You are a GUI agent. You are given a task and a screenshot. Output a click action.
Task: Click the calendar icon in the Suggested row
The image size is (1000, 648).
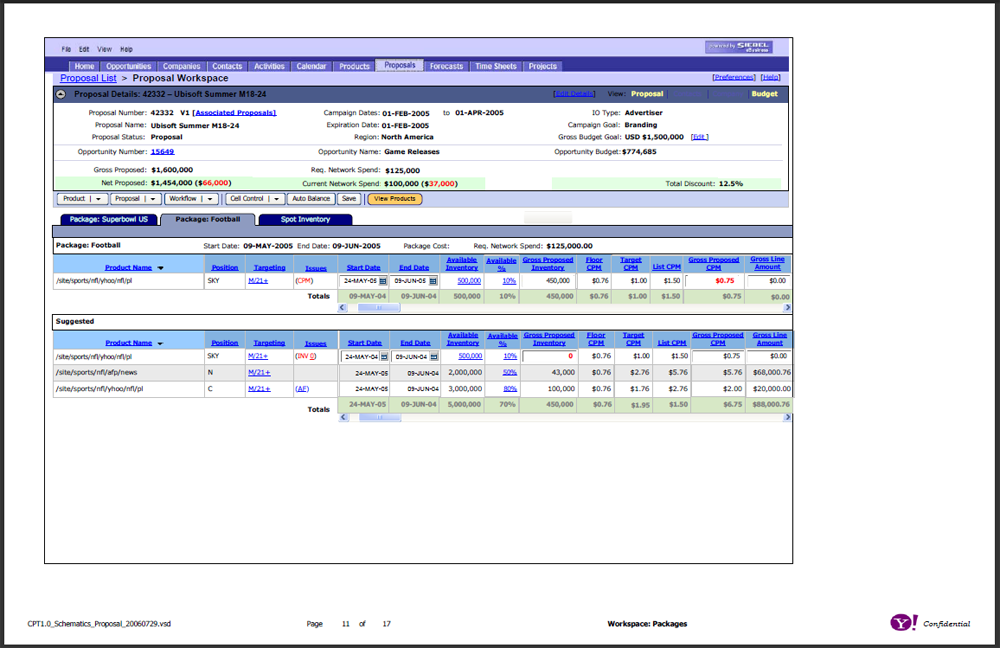384,356
